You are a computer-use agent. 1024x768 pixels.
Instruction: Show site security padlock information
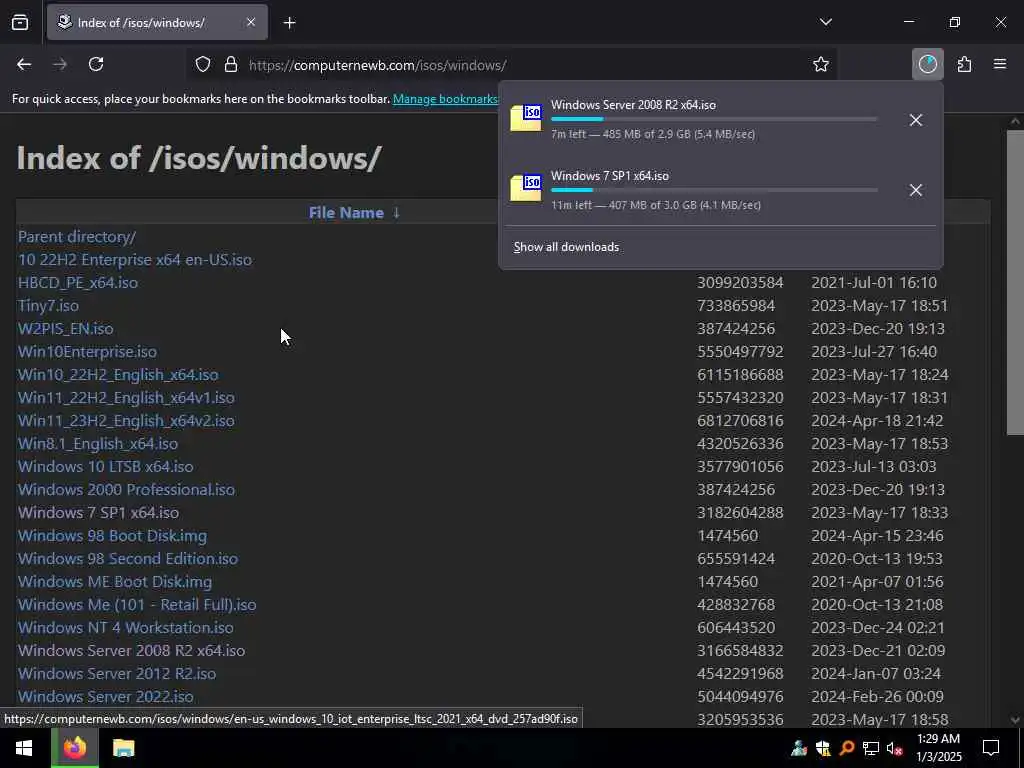click(231, 65)
